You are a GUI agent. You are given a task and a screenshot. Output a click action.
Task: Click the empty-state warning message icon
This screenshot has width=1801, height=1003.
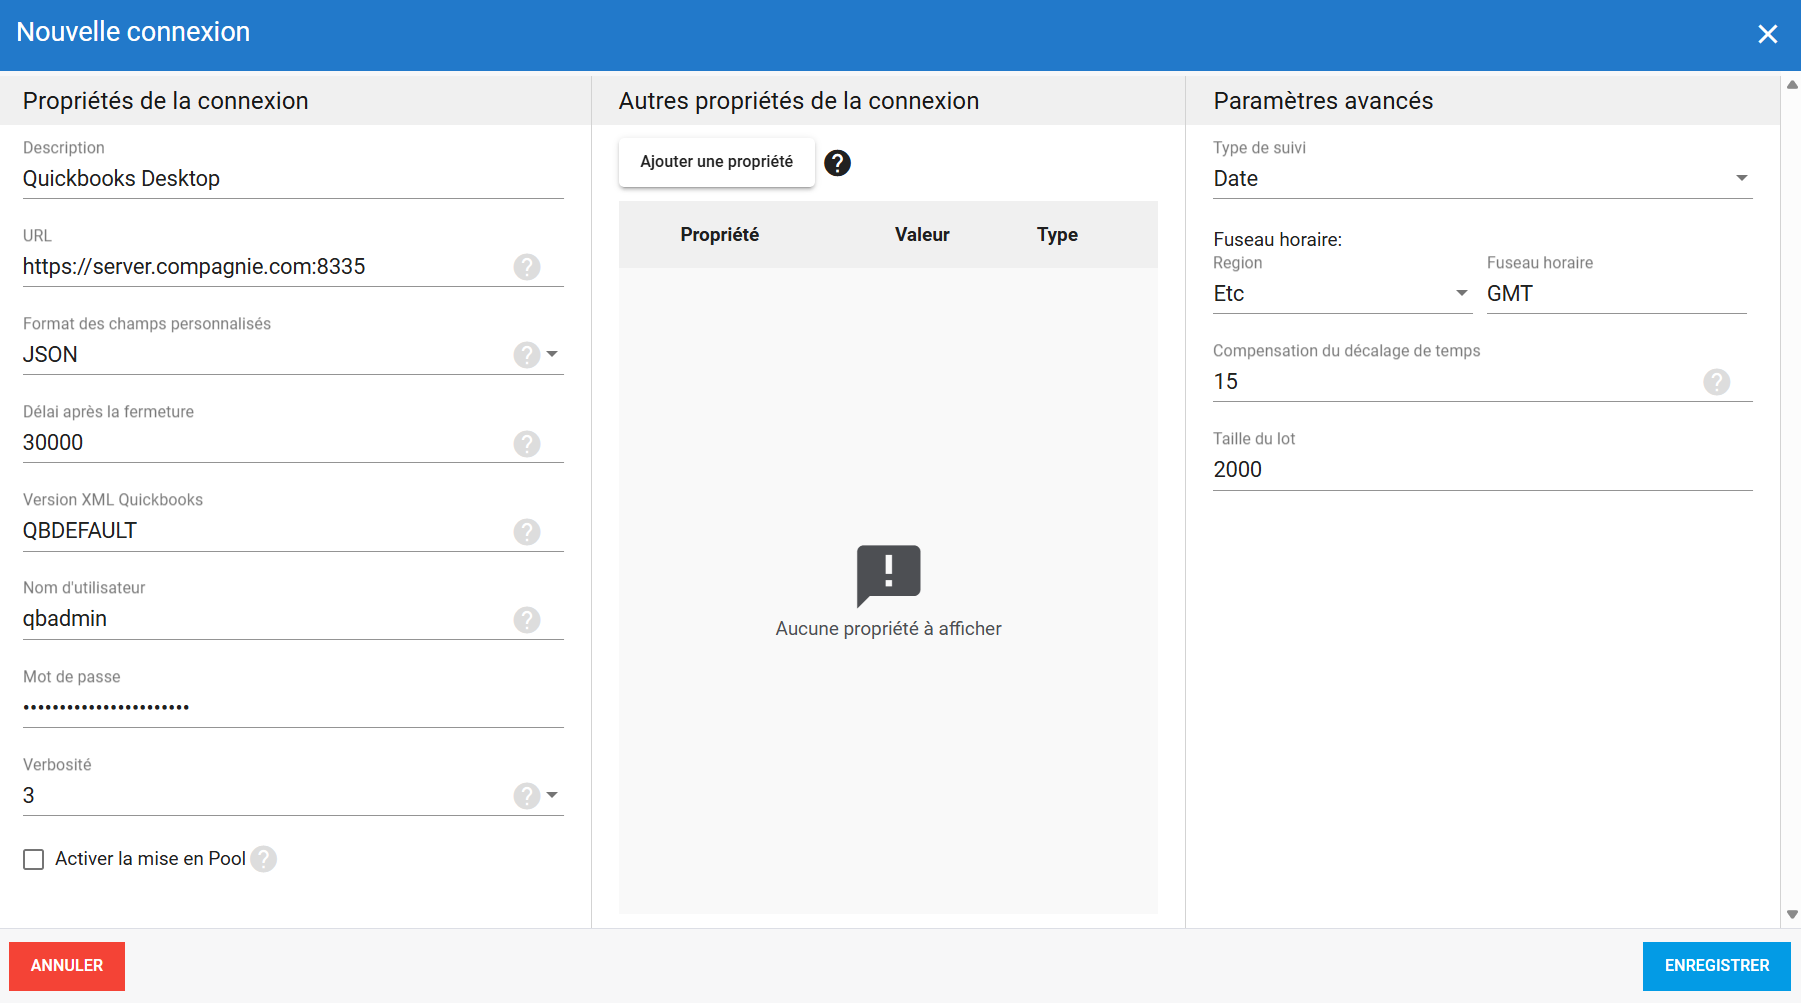click(x=888, y=576)
